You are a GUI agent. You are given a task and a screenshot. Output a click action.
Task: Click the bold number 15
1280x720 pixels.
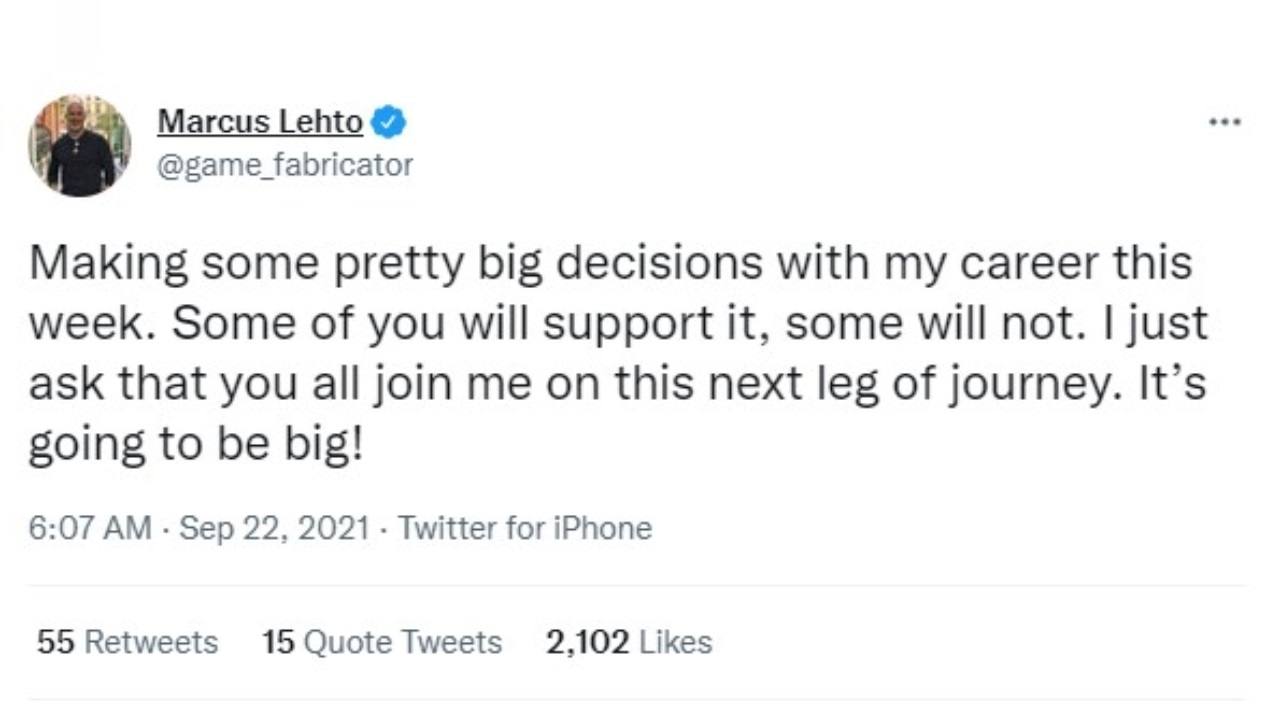277,642
